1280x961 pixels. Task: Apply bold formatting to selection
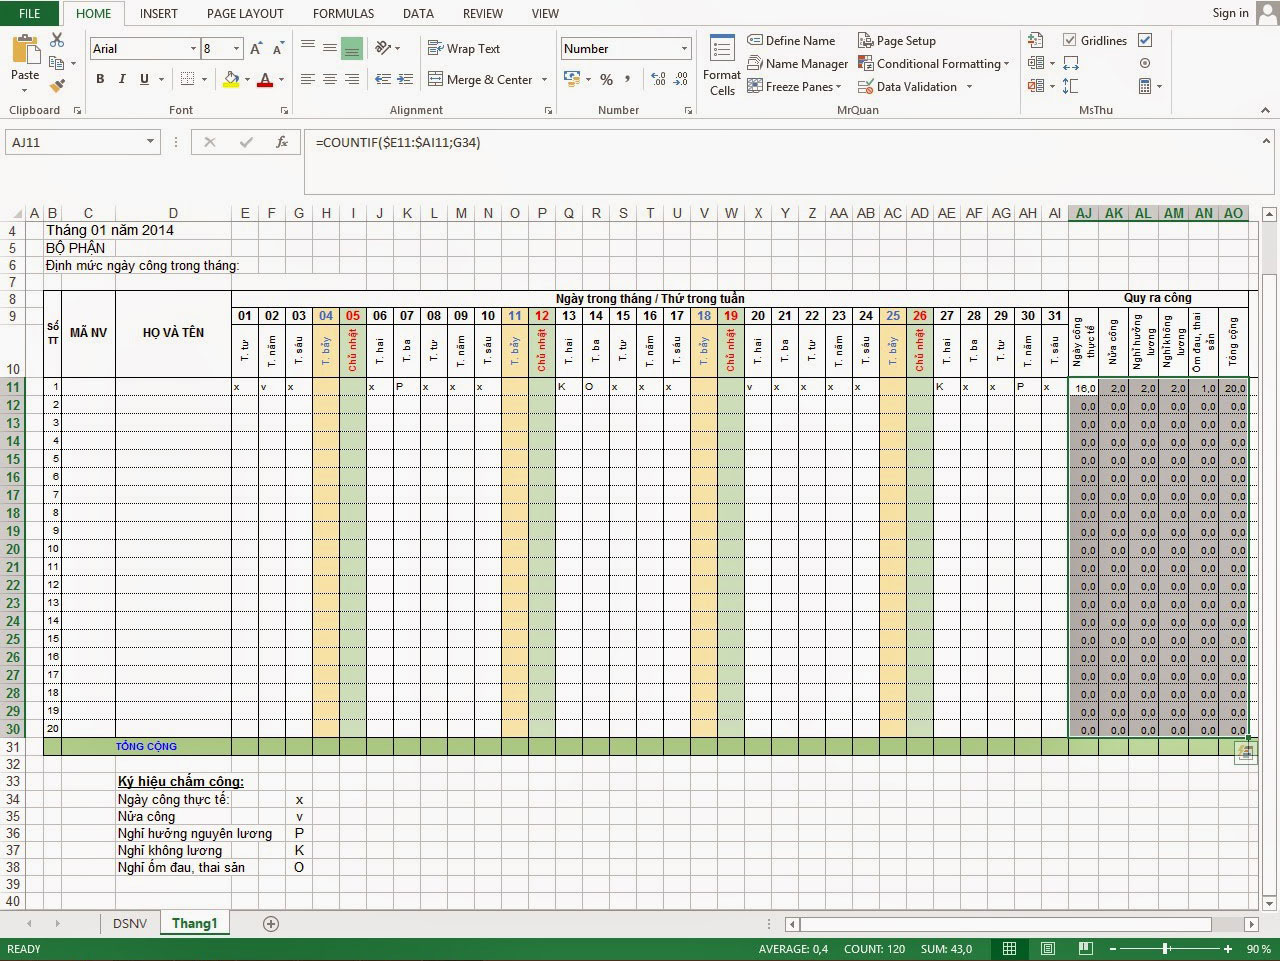pos(99,79)
